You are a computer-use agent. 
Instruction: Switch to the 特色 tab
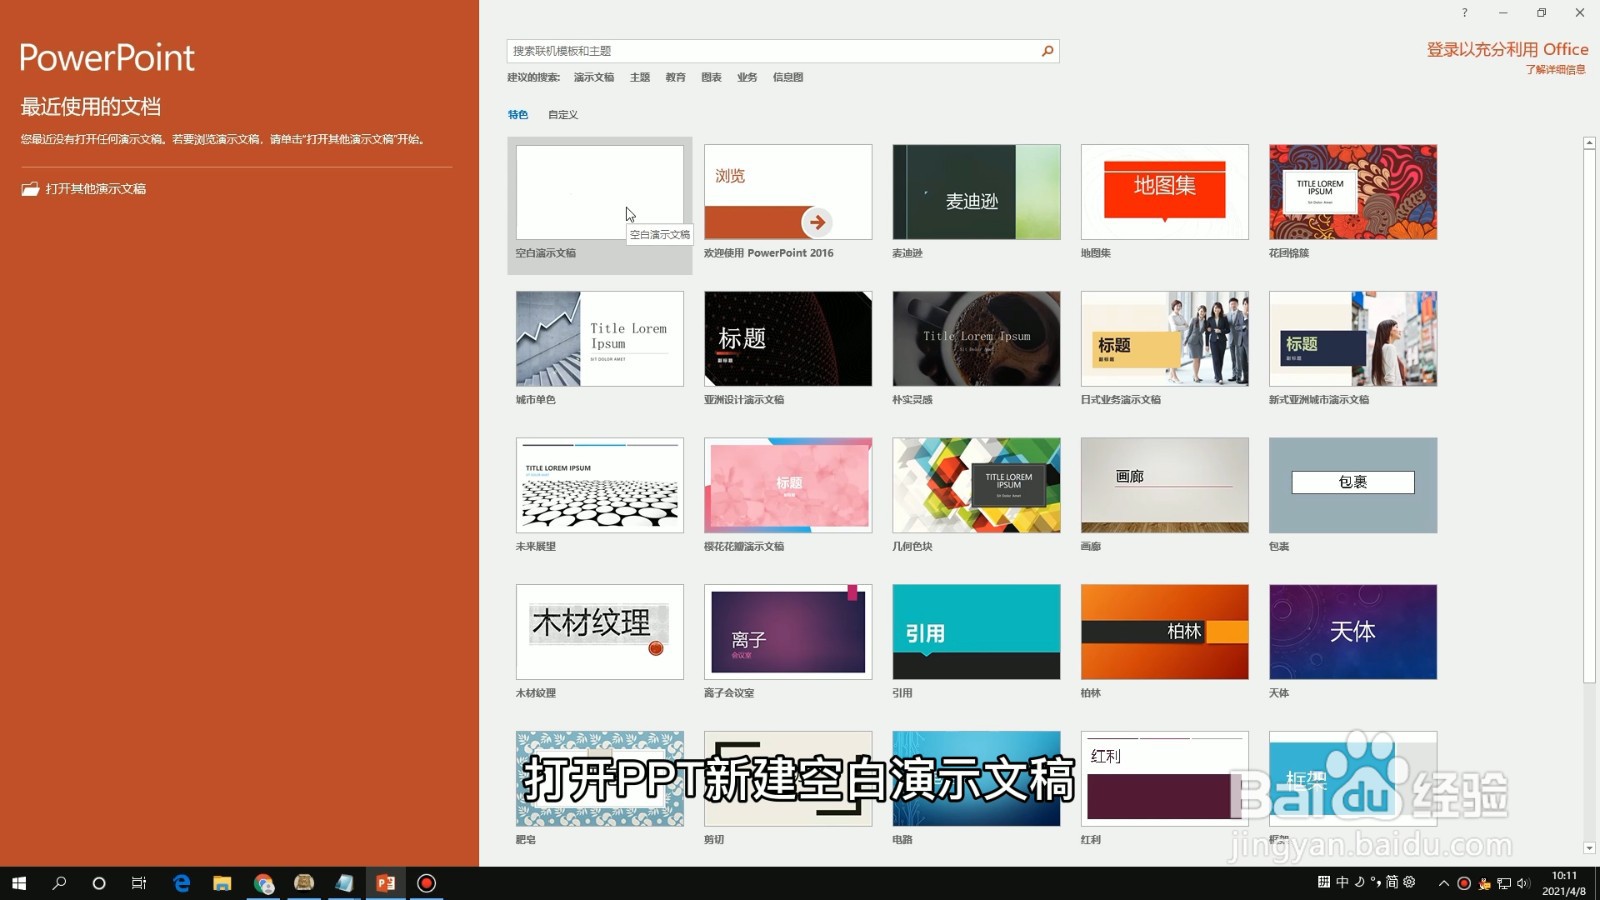click(x=518, y=115)
